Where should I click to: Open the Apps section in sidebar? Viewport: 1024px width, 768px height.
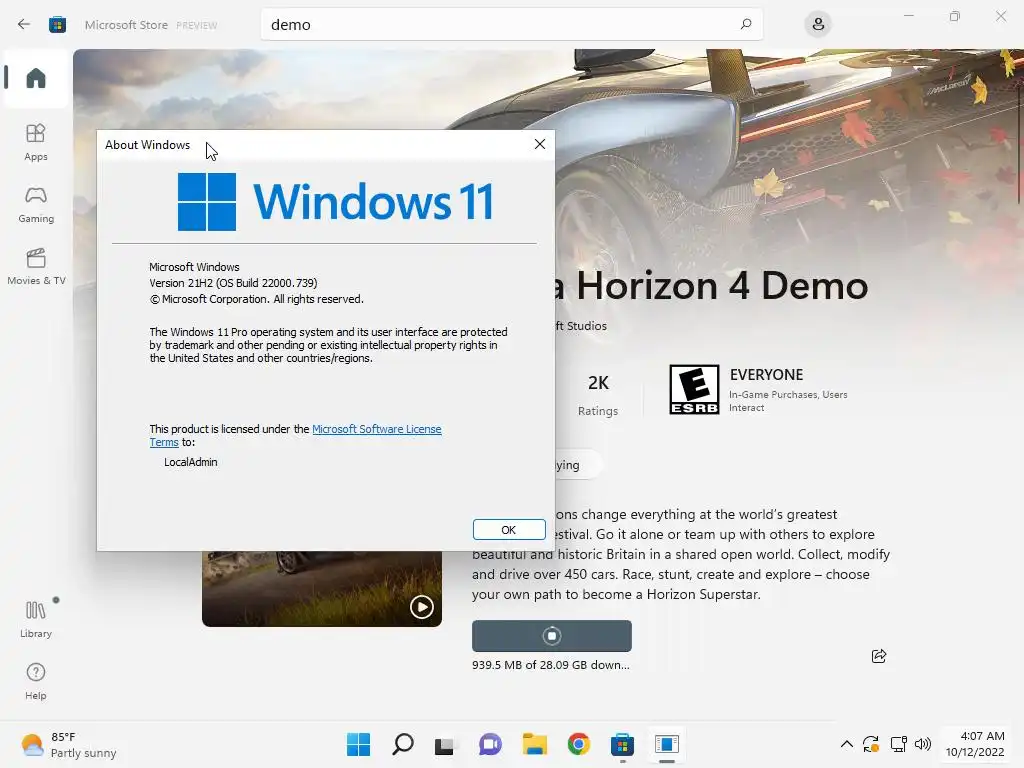(36, 142)
